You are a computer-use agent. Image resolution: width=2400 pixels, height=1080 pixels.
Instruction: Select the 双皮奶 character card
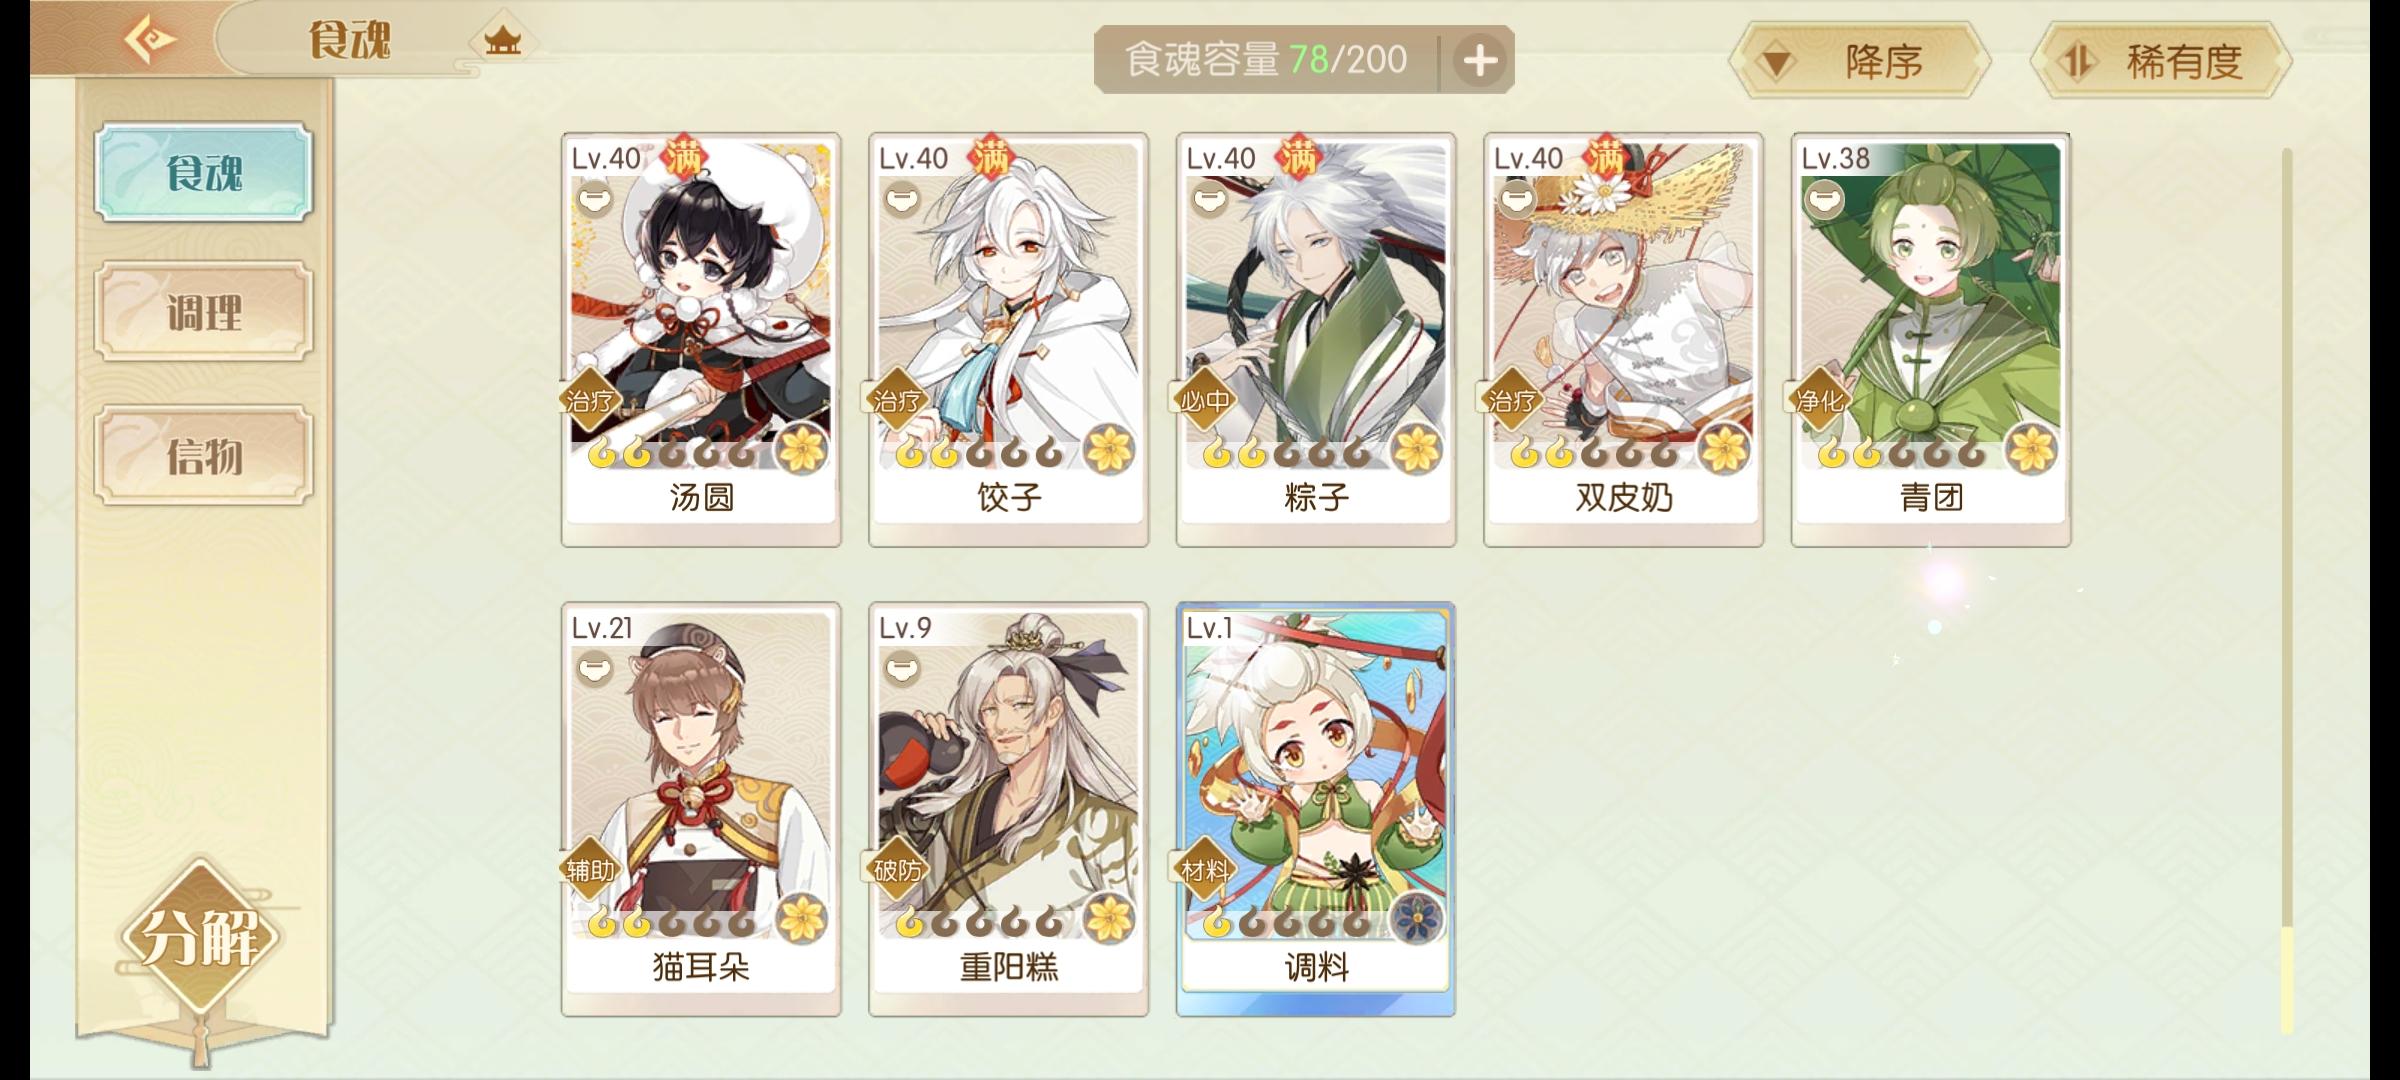click(1623, 339)
